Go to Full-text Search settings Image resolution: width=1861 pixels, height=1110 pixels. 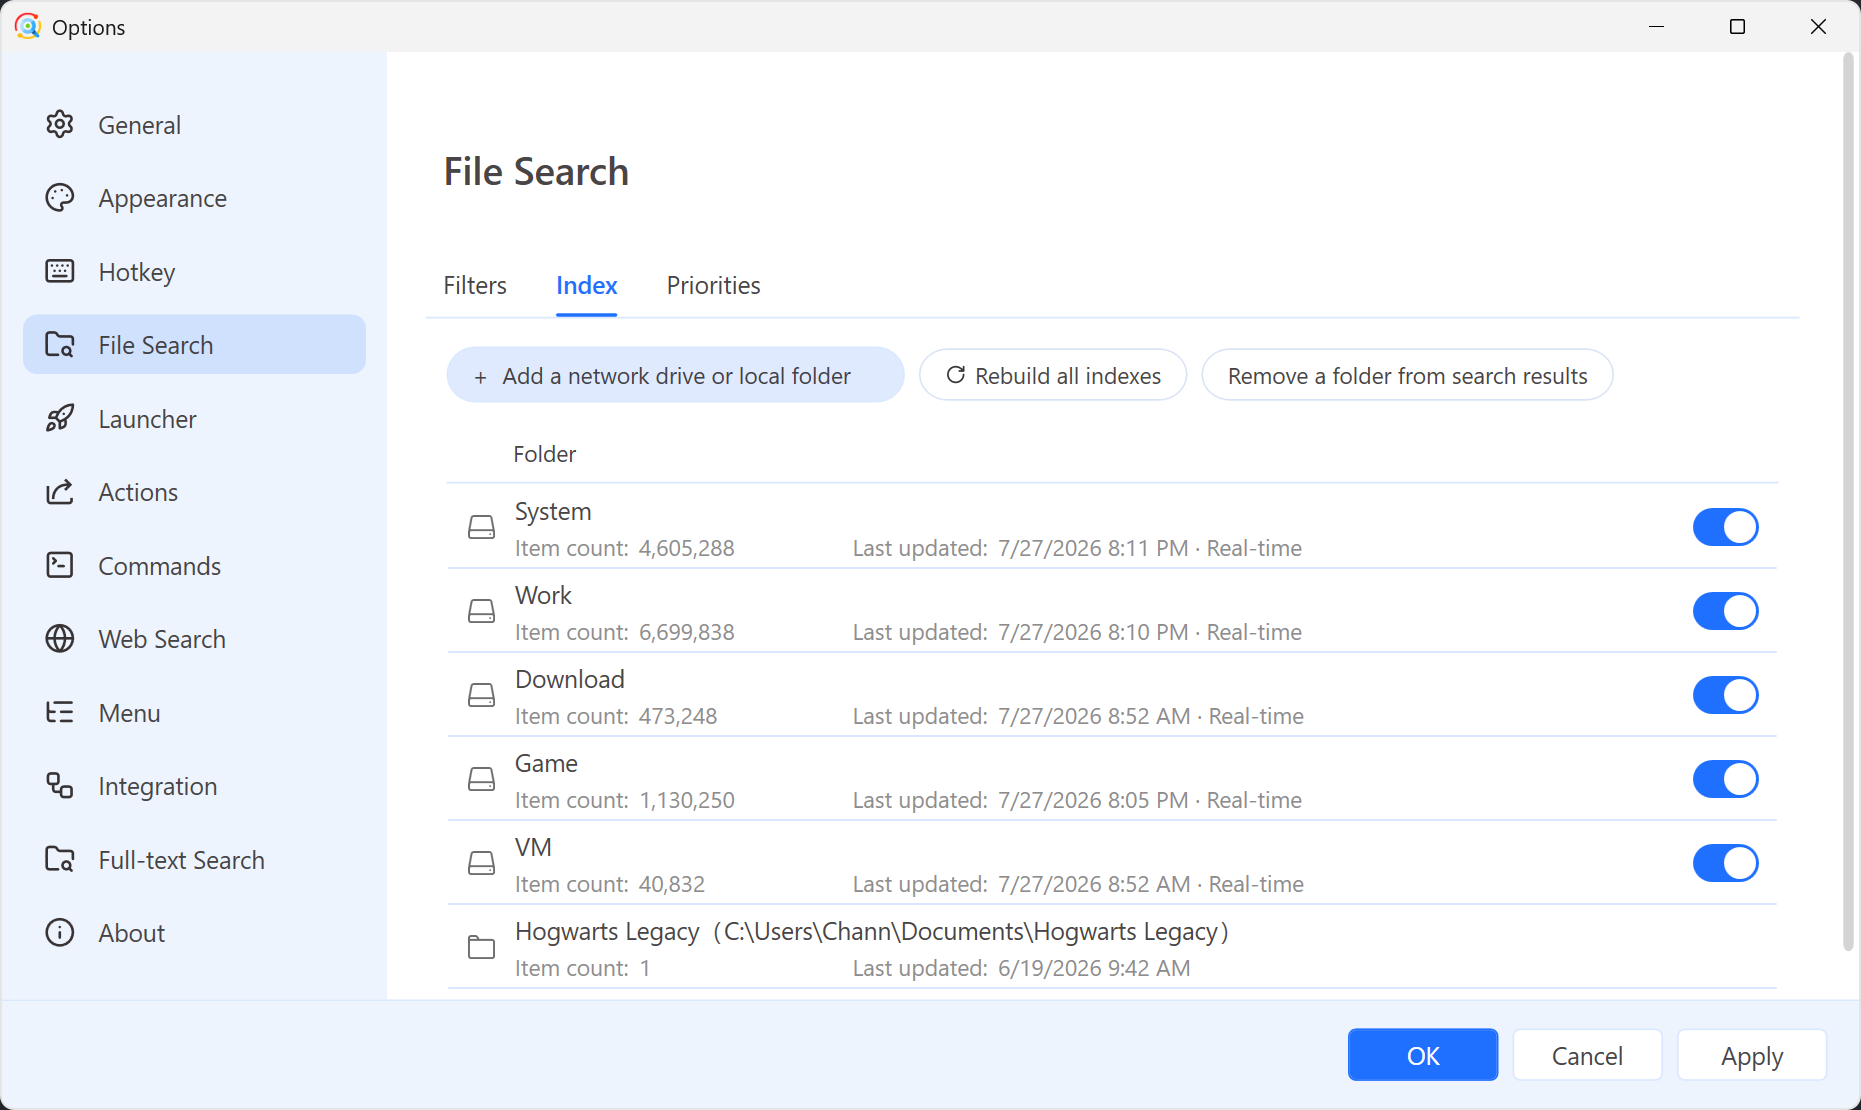pos(194,860)
